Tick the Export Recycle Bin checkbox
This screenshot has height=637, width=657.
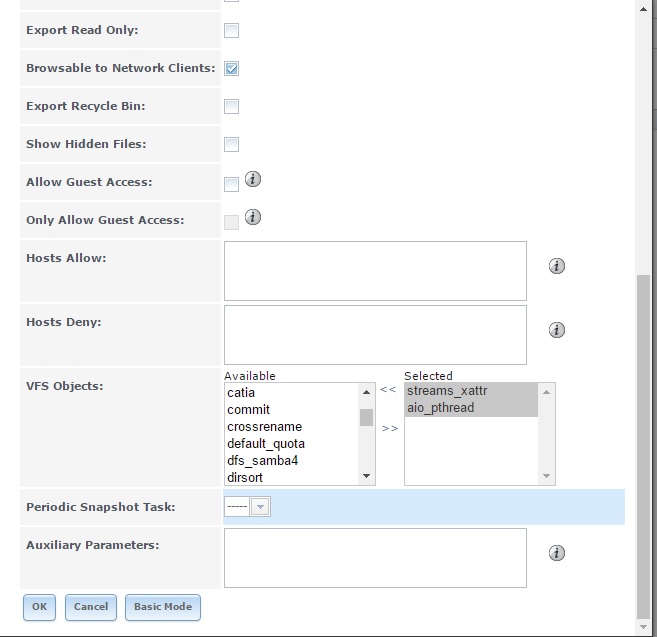[x=231, y=106]
